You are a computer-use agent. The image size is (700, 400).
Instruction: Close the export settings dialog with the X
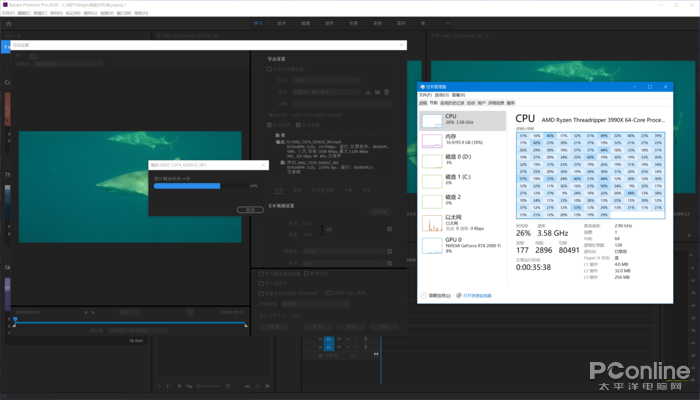coord(401,45)
